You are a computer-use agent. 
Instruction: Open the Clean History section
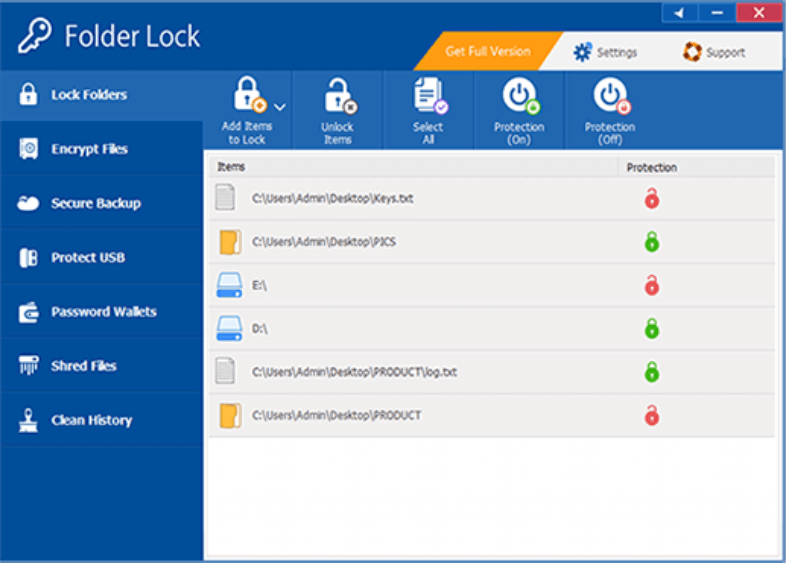tap(102, 420)
